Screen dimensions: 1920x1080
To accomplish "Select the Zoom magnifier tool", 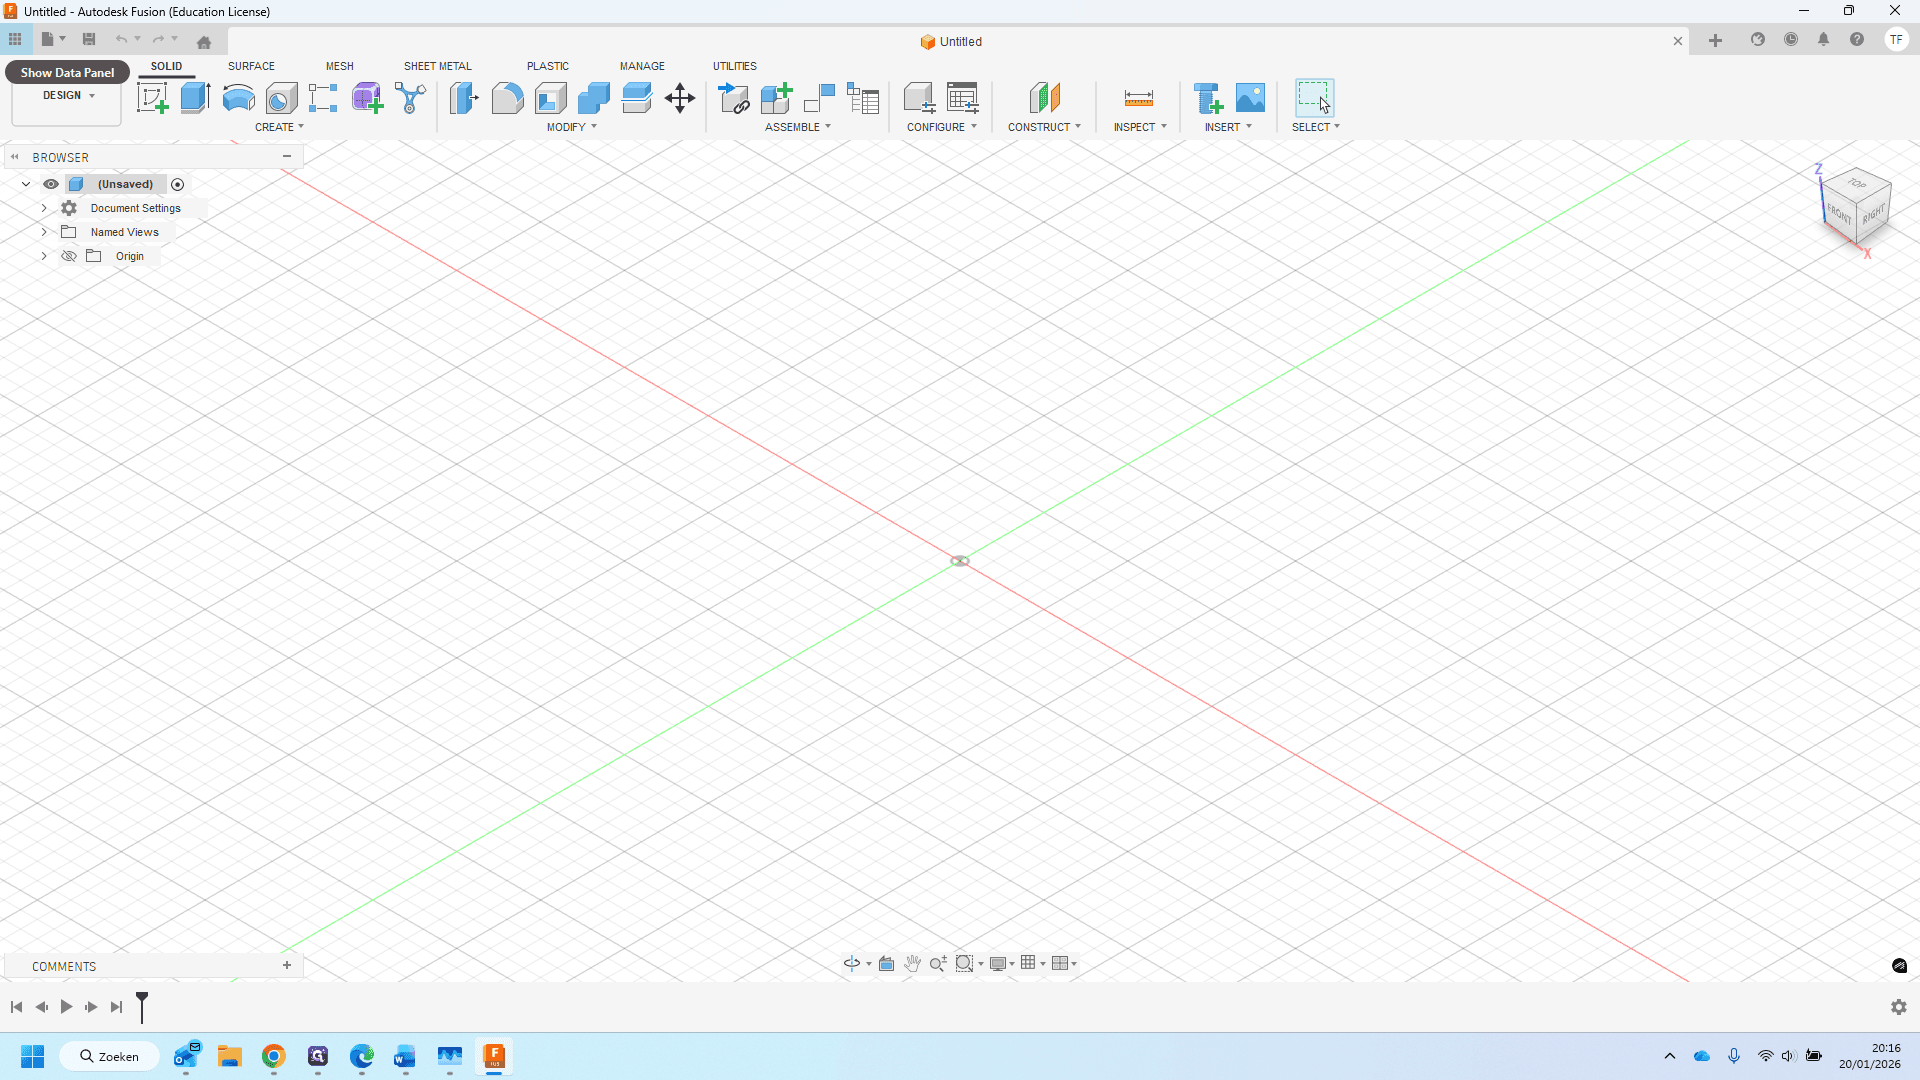I will pyautogui.click(x=938, y=963).
